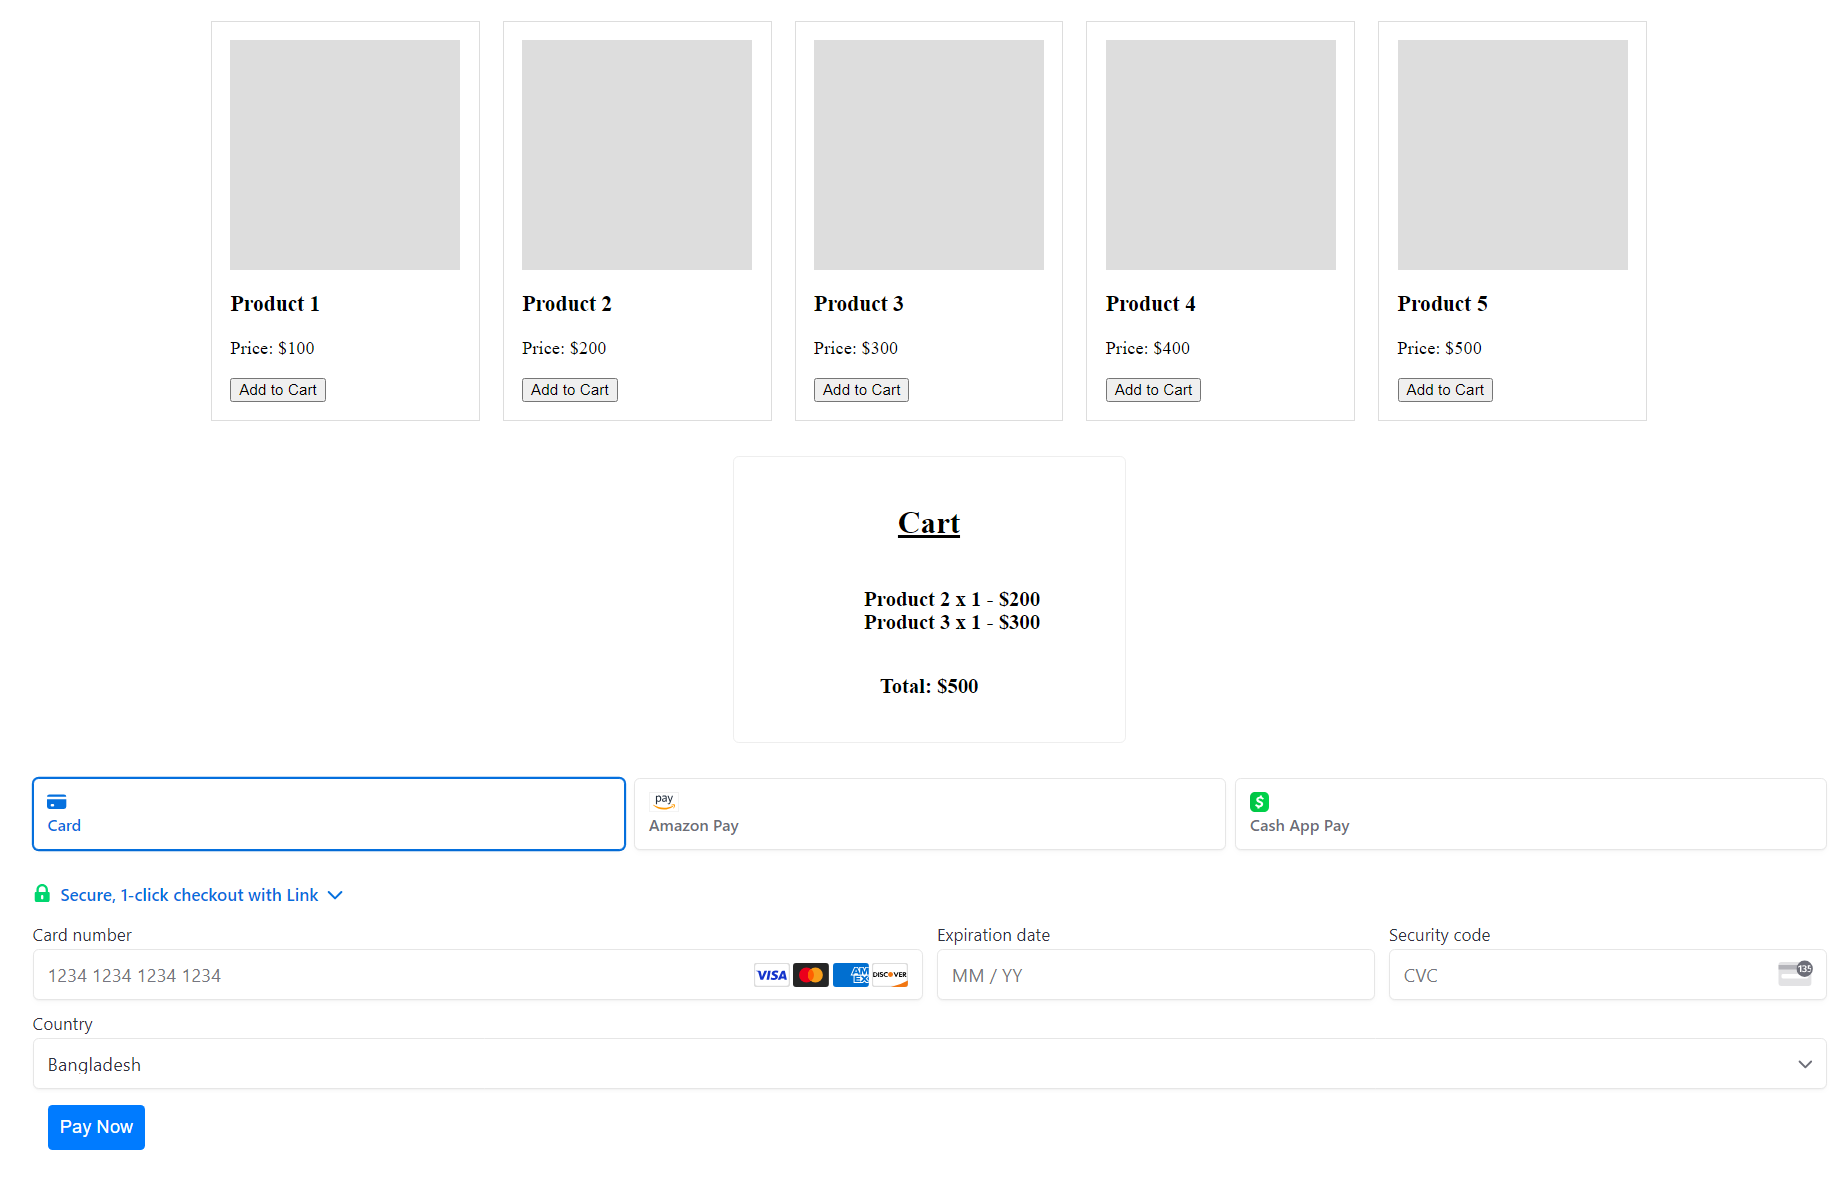Select the Card payment method tab
1841x1186 pixels.
point(329,814)
